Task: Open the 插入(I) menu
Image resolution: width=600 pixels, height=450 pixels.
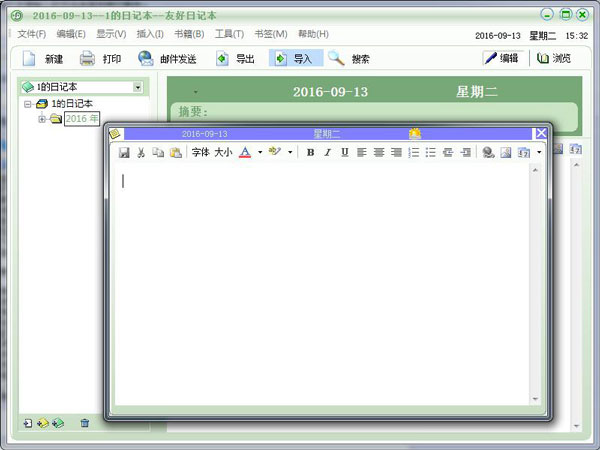Action: (150, 34)
